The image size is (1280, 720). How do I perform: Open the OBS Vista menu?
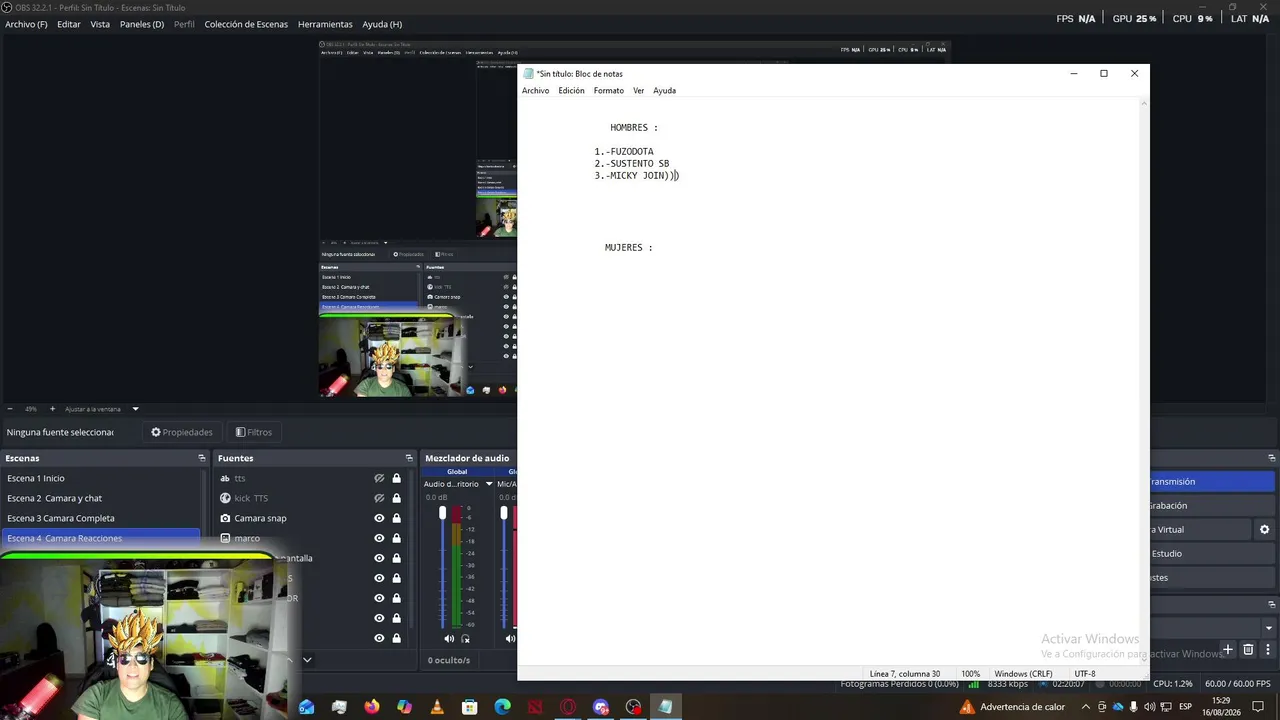[x=100, y=24]
